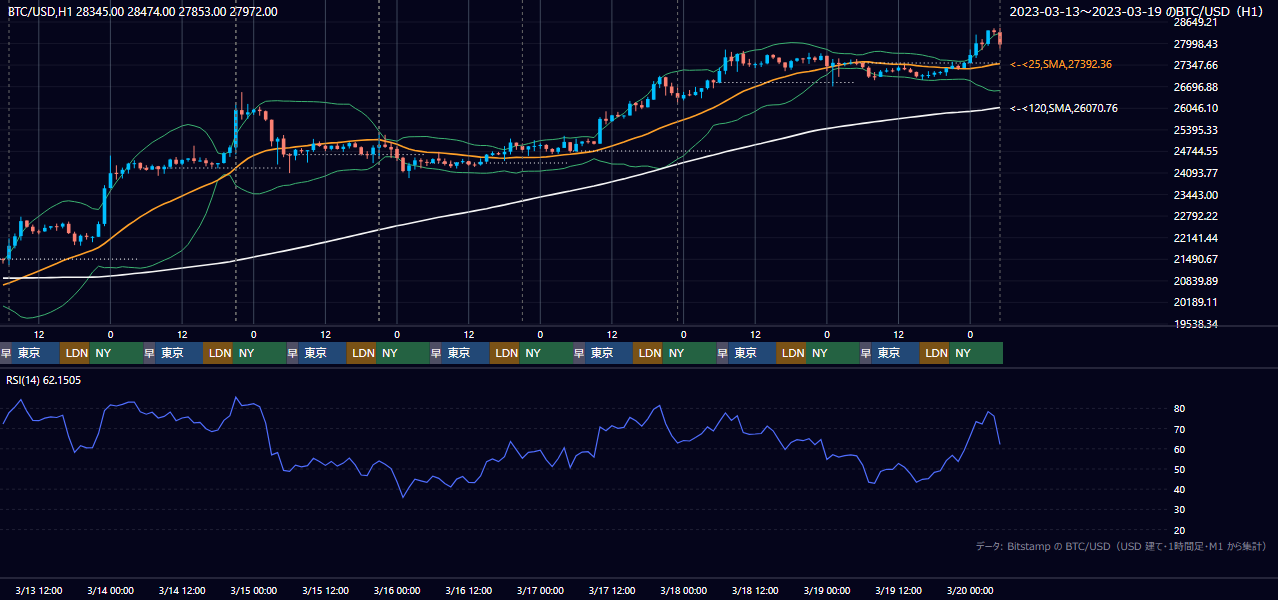Viewport: 1278px width, 600px height.
Task: Click the 3/16 12:00 time label
Action: click(469, 591)
